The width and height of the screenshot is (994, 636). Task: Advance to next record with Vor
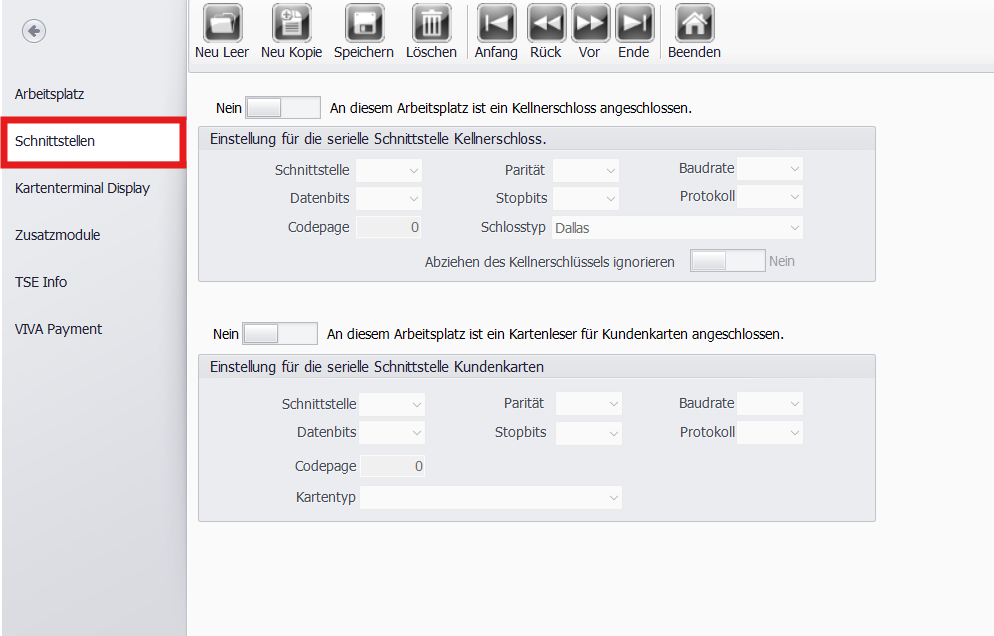click(590, 23)
